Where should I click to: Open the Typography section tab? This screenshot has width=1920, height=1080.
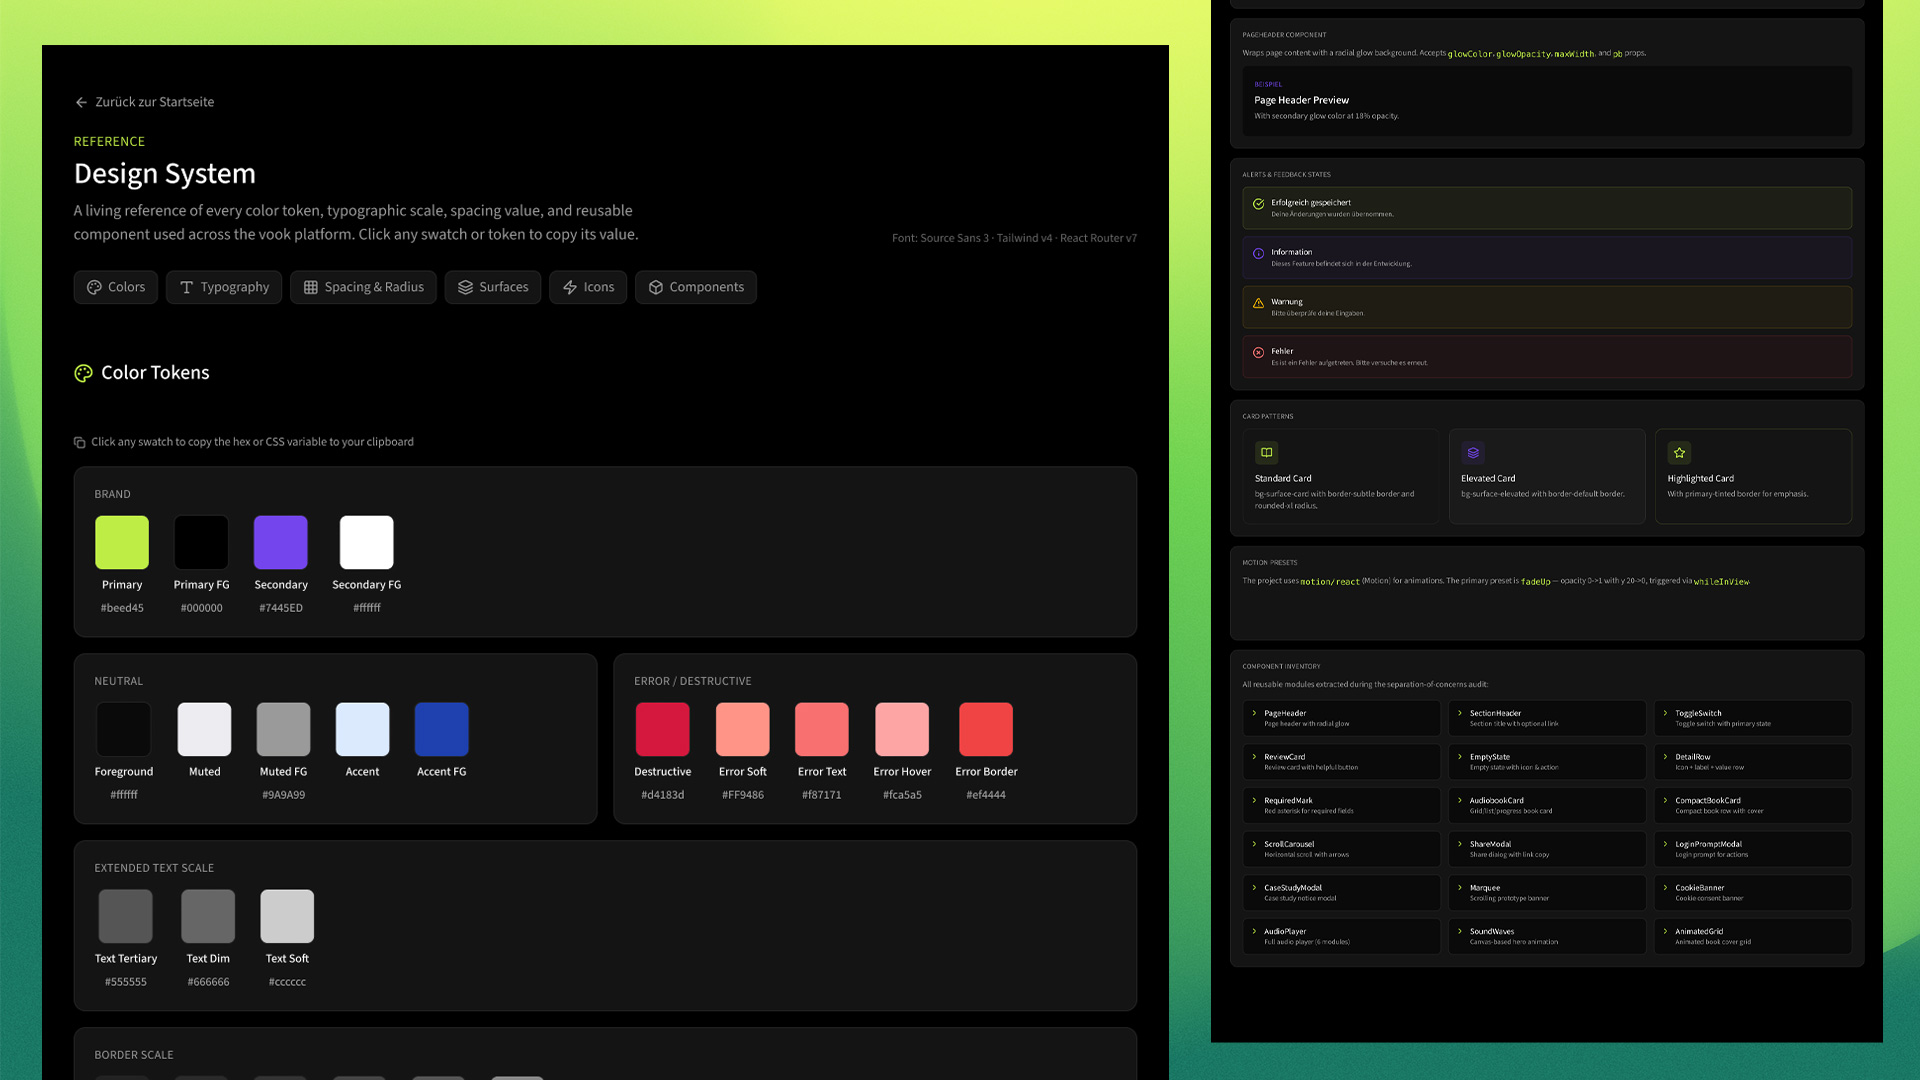(x=223, y=287)
